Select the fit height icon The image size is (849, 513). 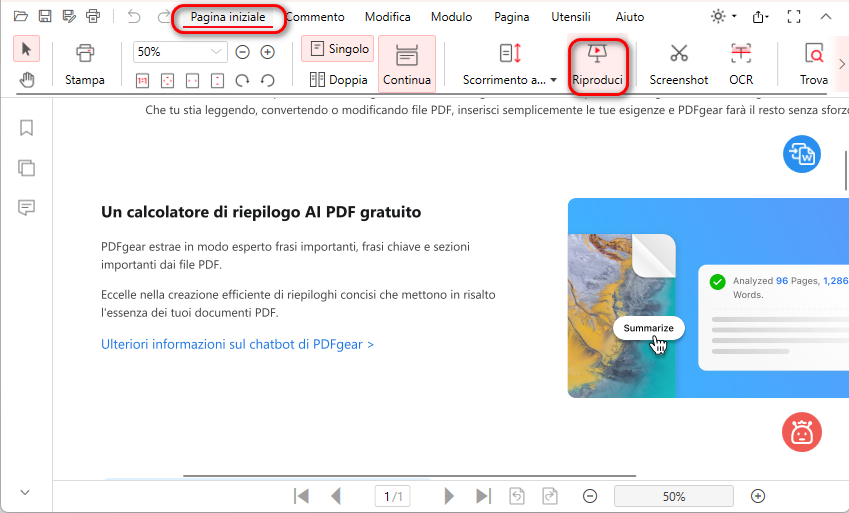[x=217, y=81]
